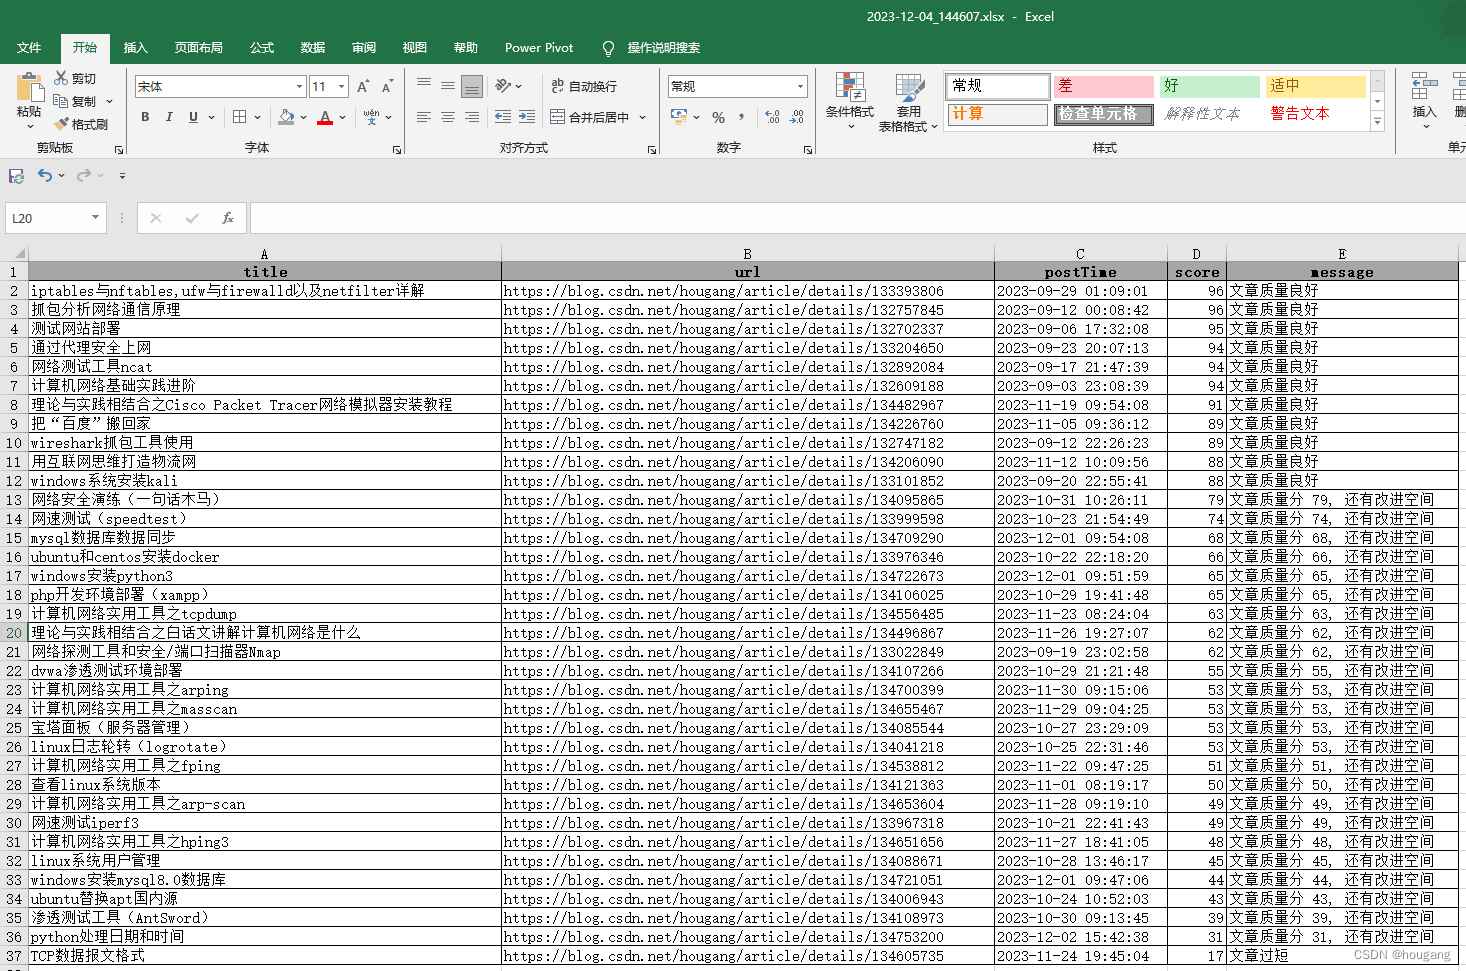The height and width of the screenshot is (971, 1466).
Task: Toggle bottom vertical alignment
Action: point(472,86)
